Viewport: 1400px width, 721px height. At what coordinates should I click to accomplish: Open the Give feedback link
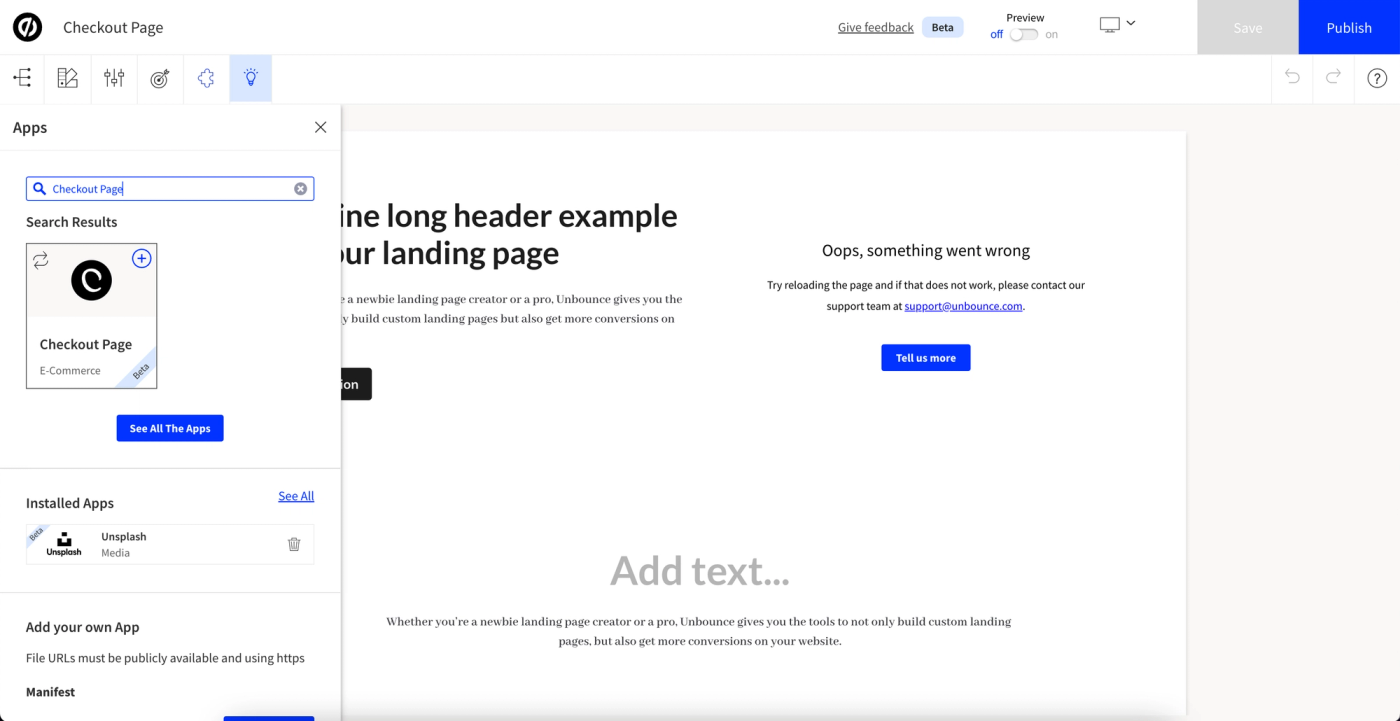875,27
